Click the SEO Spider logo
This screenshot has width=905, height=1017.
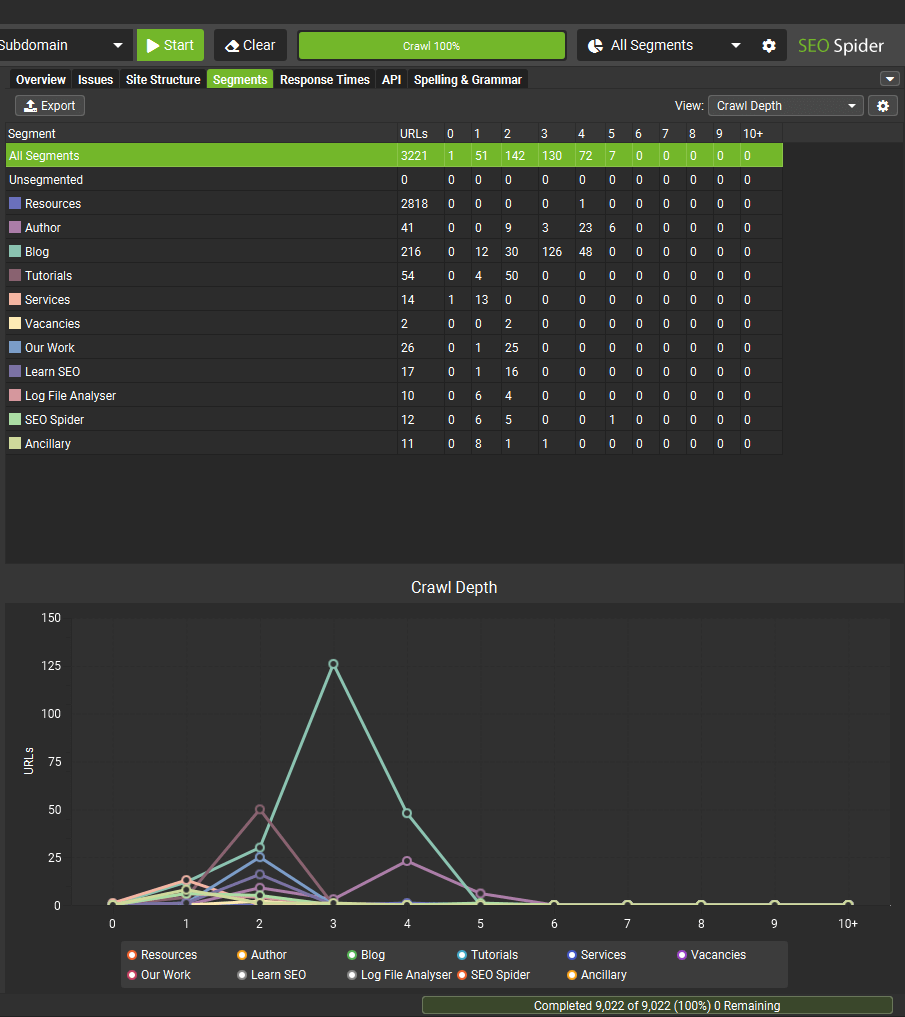841,45
